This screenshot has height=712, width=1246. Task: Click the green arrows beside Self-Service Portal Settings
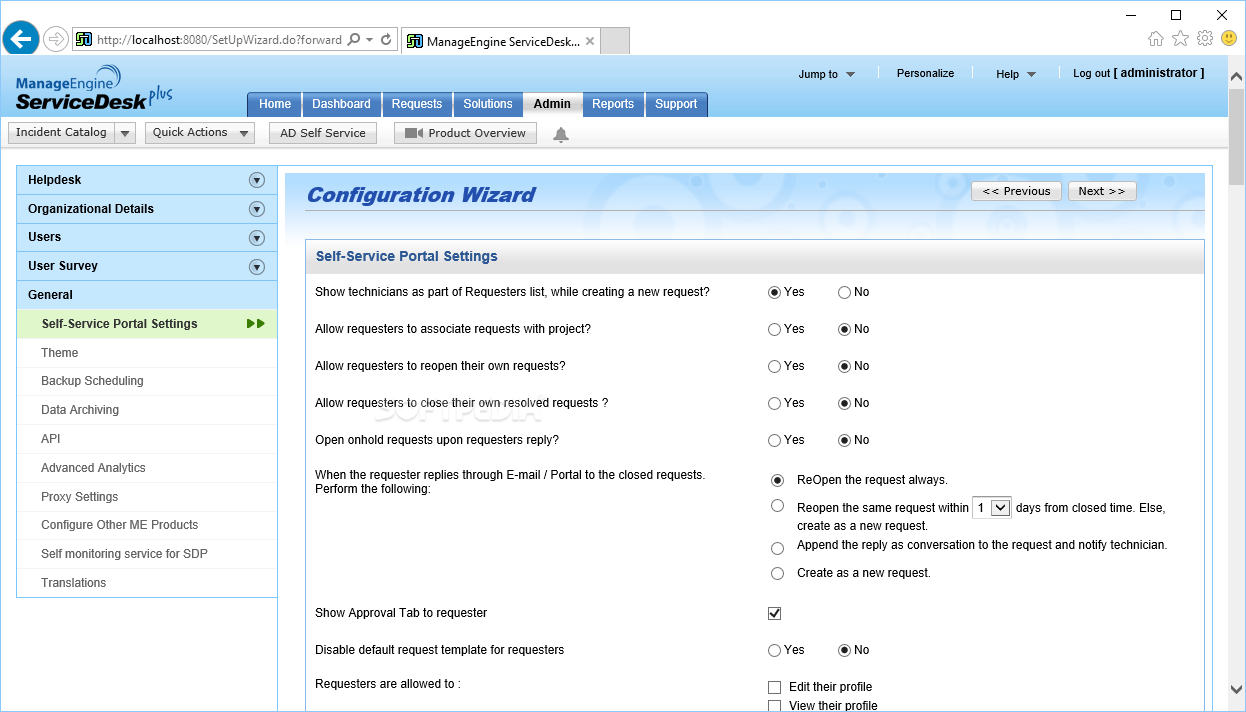(x=256, y=324)
